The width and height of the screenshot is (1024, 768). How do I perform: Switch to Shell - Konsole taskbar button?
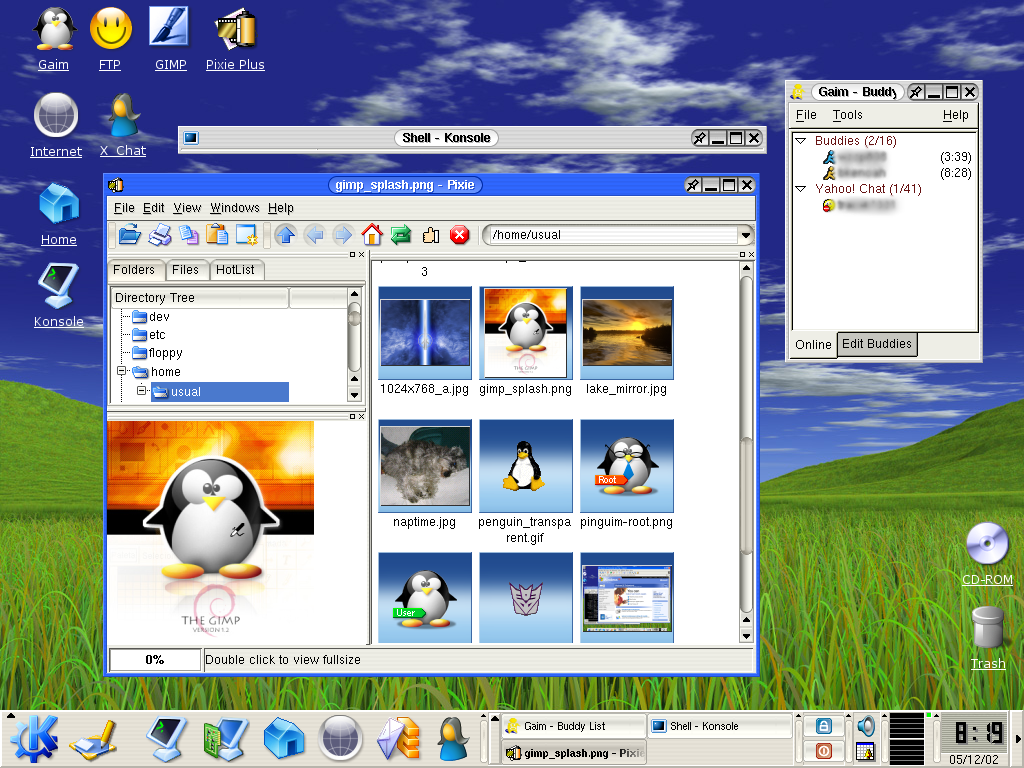point(719,726)
